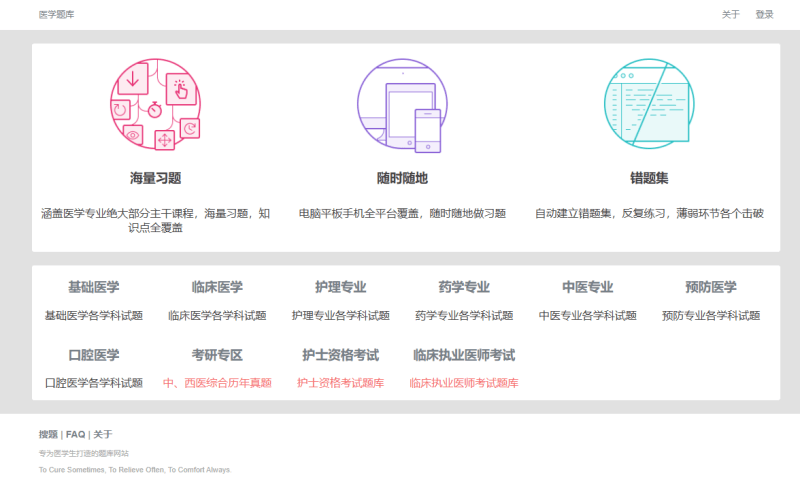Click the purple 随时随地 devices illustration
Screen dimensions: 800x488
tap(402, 105)
